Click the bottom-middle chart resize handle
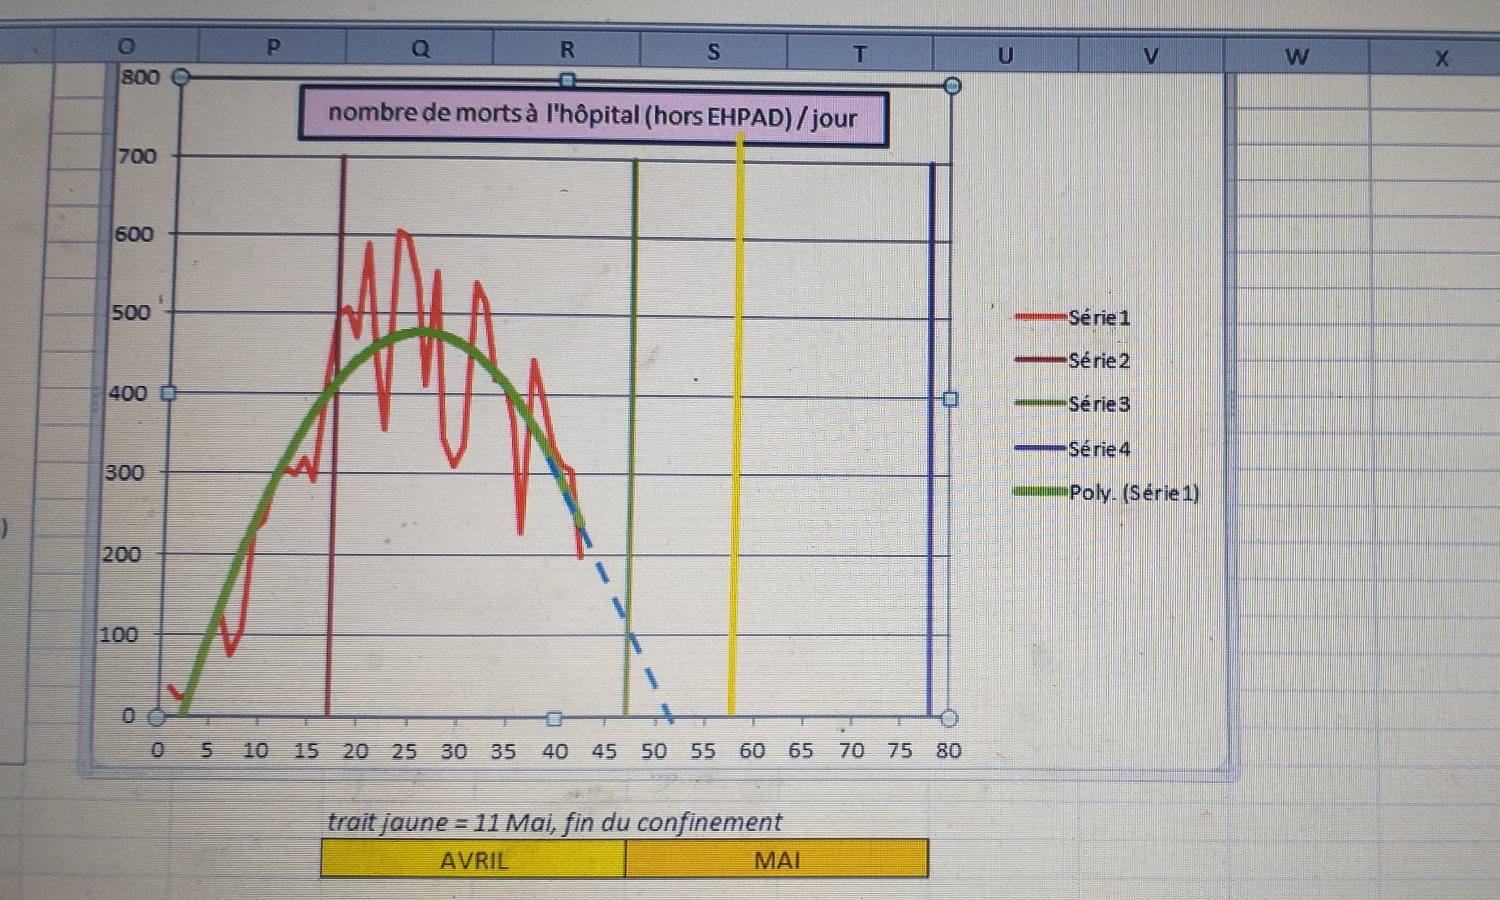Image resolution: width=1500 pixels, height=900 pixels. (554, 718)
